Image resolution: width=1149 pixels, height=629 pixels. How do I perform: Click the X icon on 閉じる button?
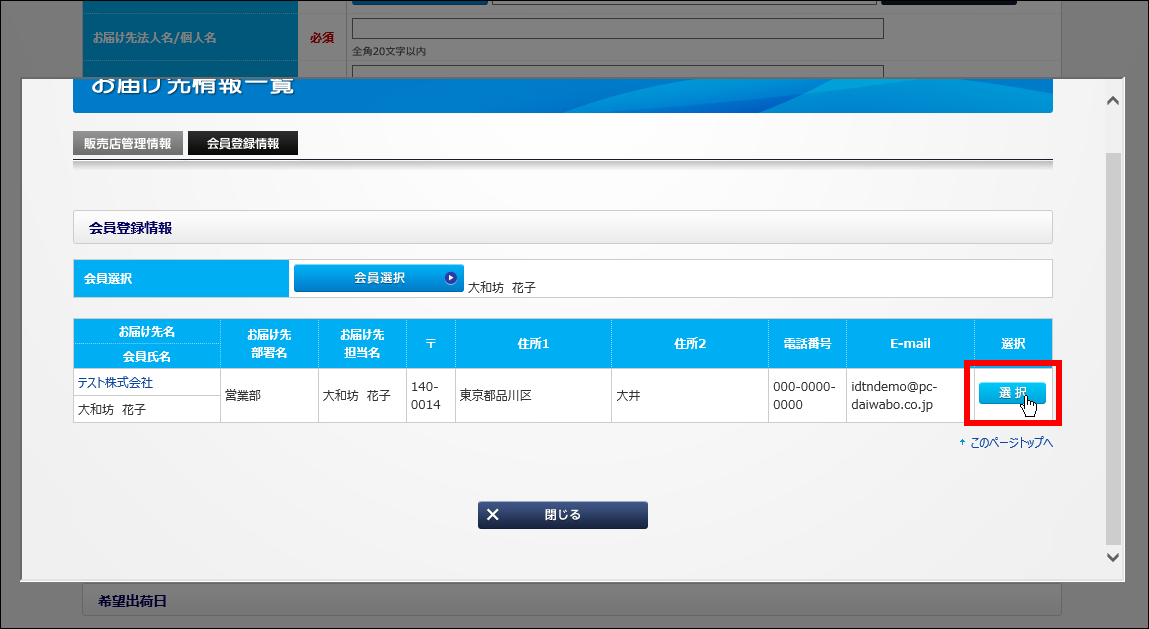point(492,515)
